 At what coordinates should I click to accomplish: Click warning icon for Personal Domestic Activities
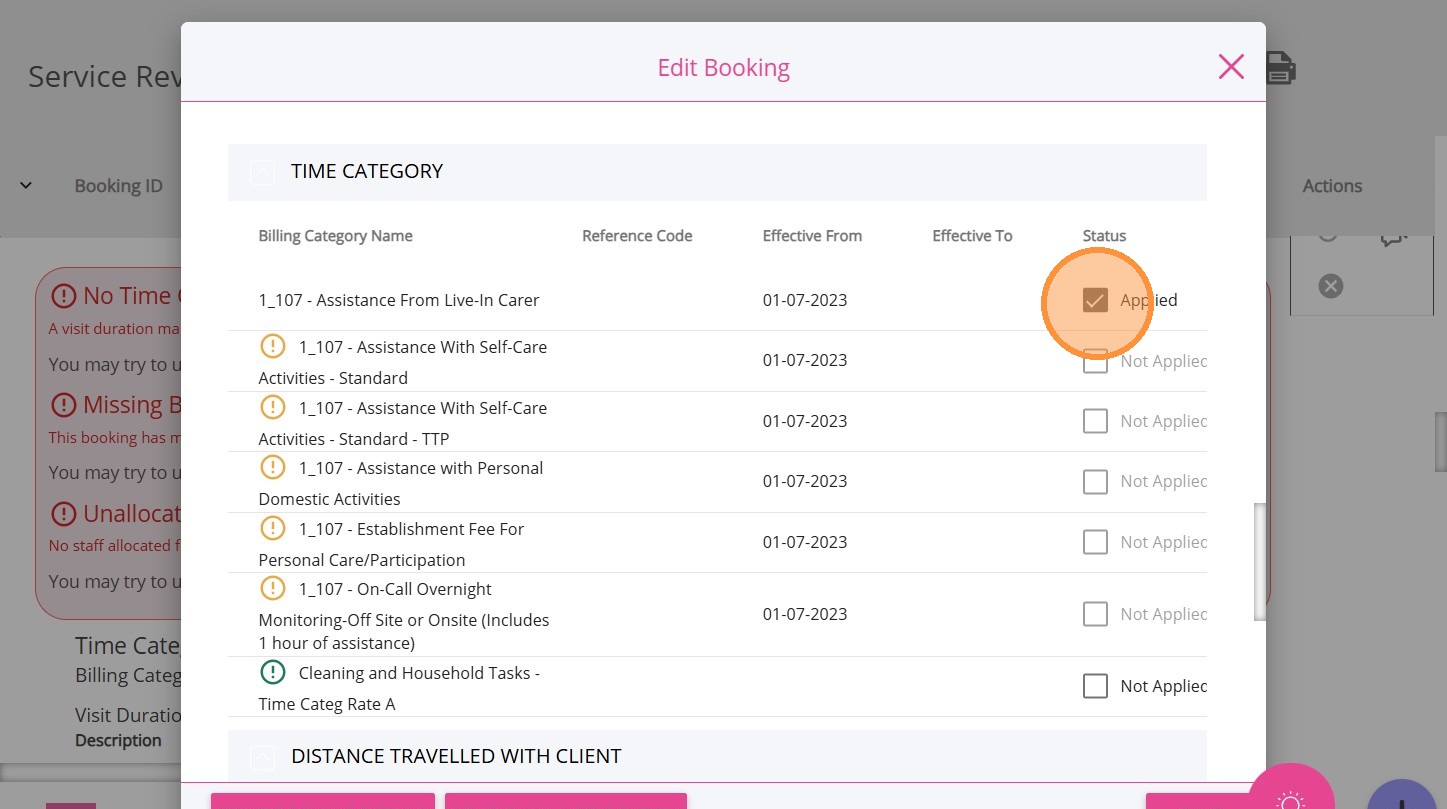[273, 468]
